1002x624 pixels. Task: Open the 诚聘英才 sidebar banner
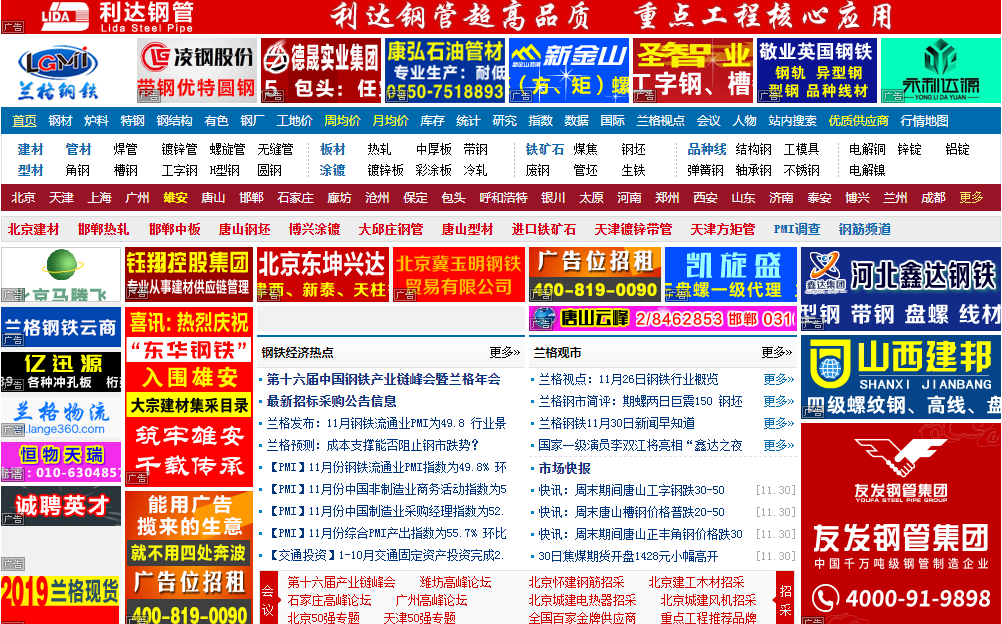coord(61,506)
